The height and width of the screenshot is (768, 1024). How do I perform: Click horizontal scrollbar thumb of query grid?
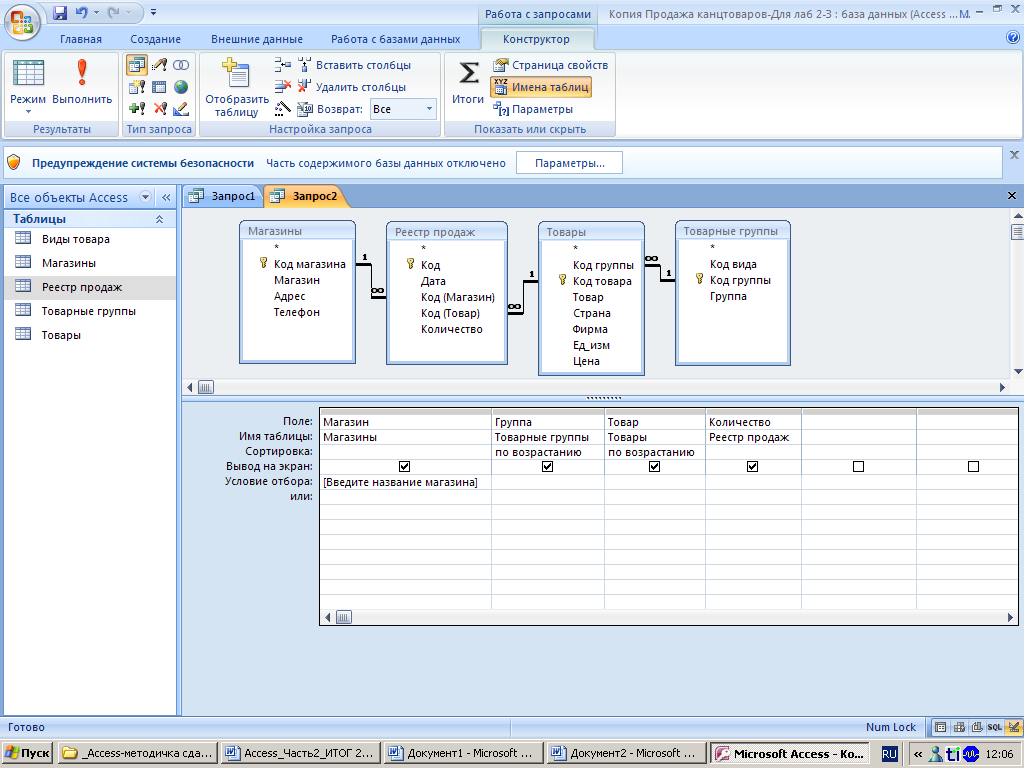(x=344, y=617)
